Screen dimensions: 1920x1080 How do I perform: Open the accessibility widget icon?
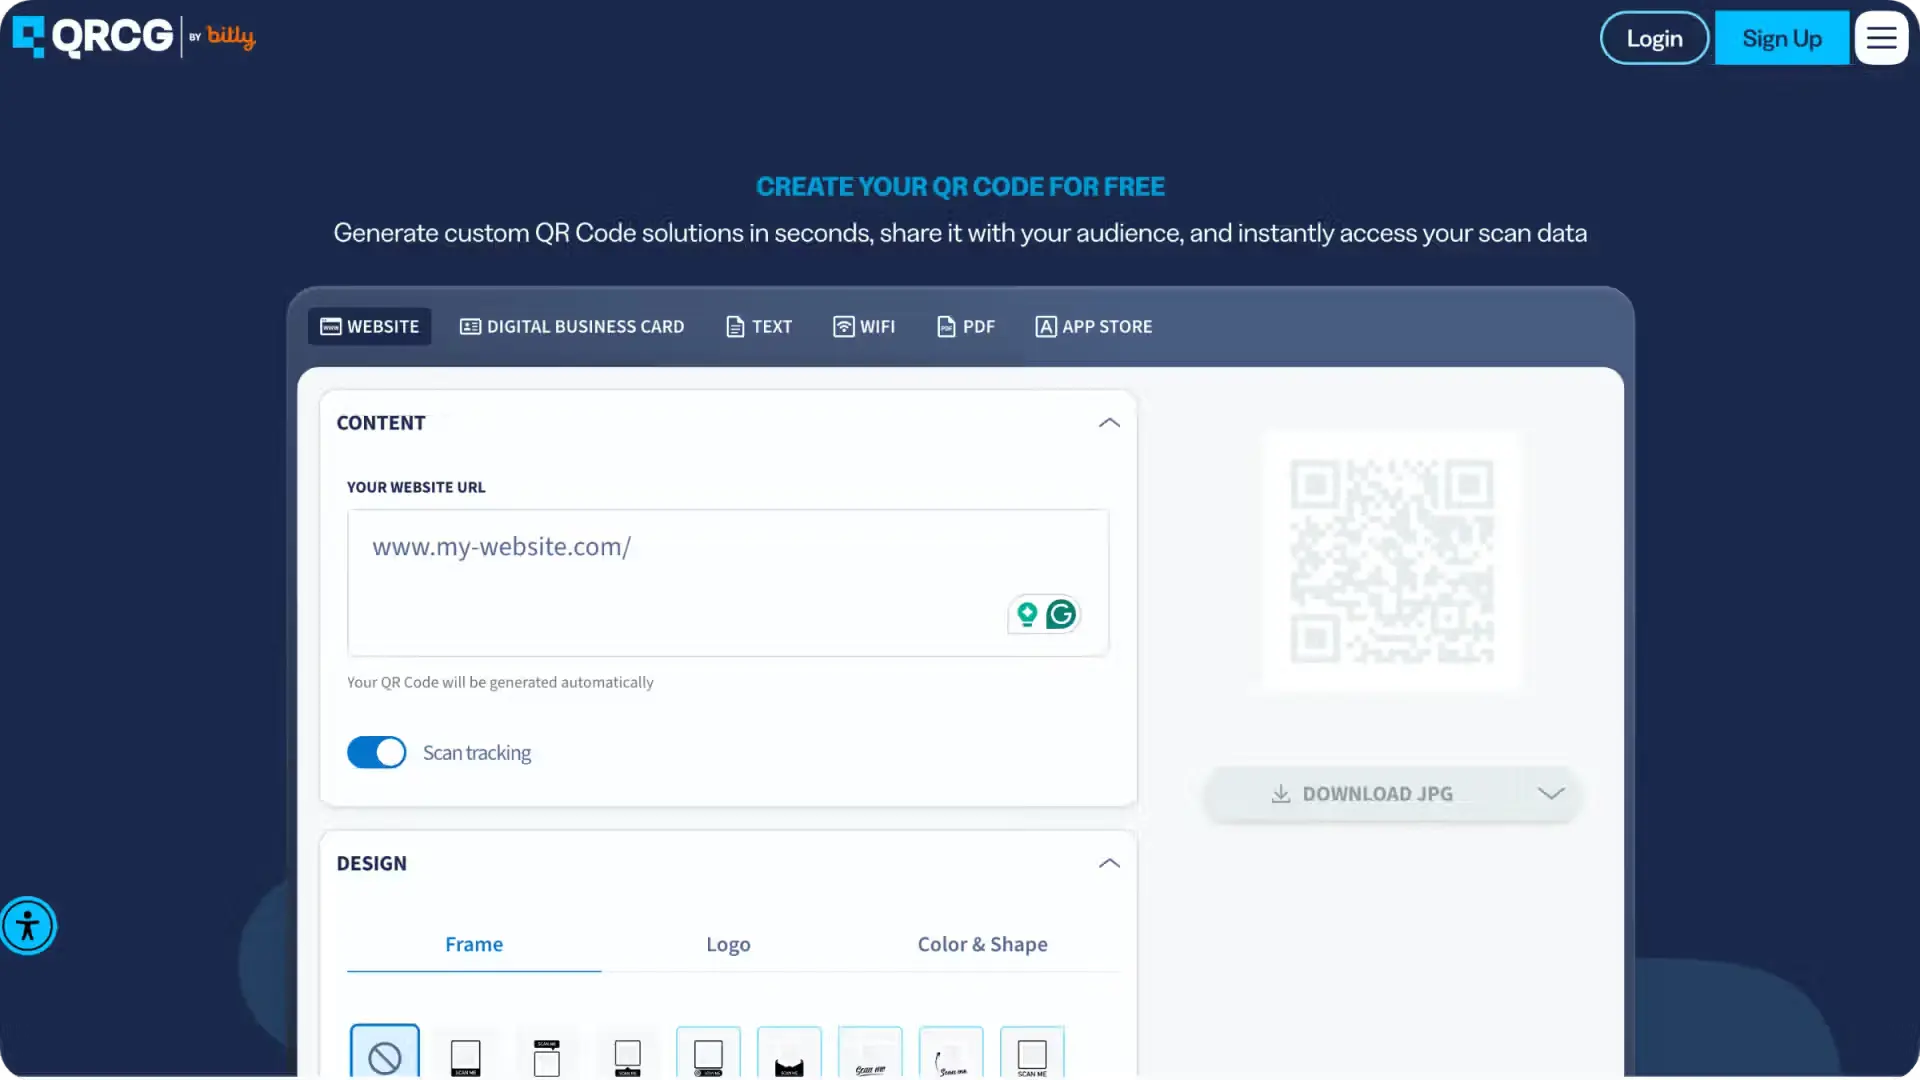[x=28, y=926]
